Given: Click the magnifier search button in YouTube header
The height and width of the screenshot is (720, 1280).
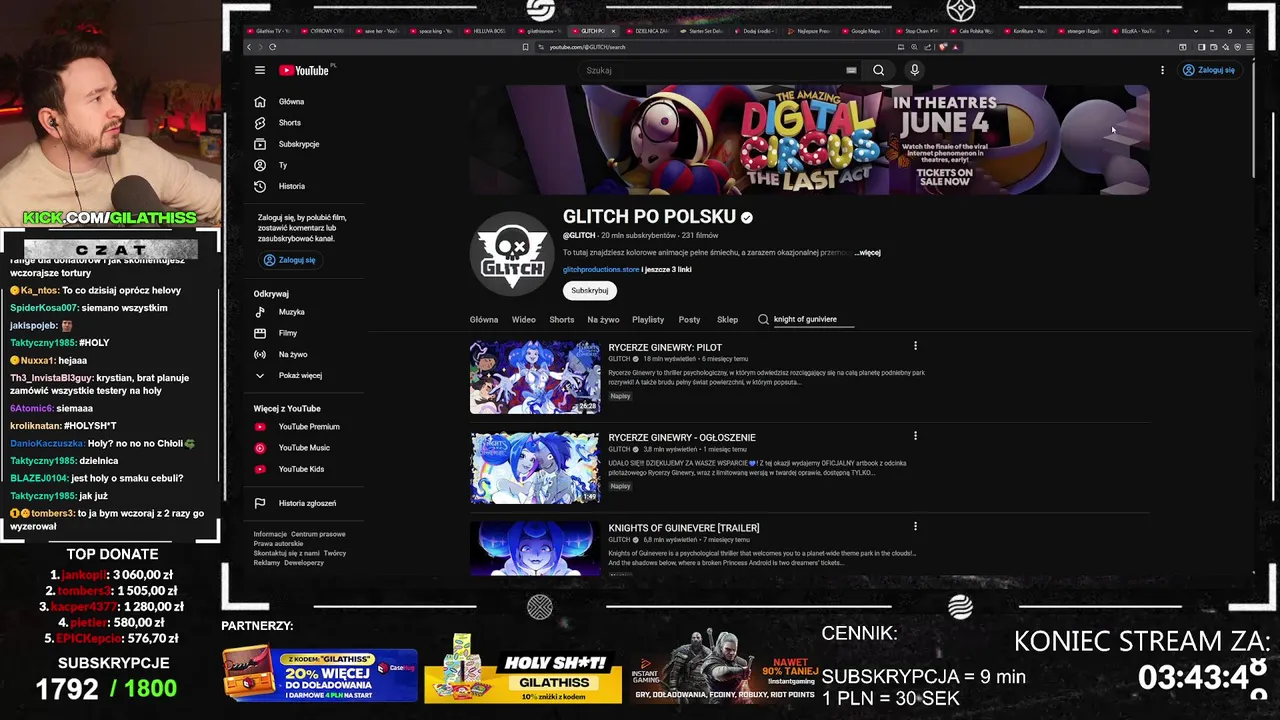Looking at the screenshot, I should (878, 70).
